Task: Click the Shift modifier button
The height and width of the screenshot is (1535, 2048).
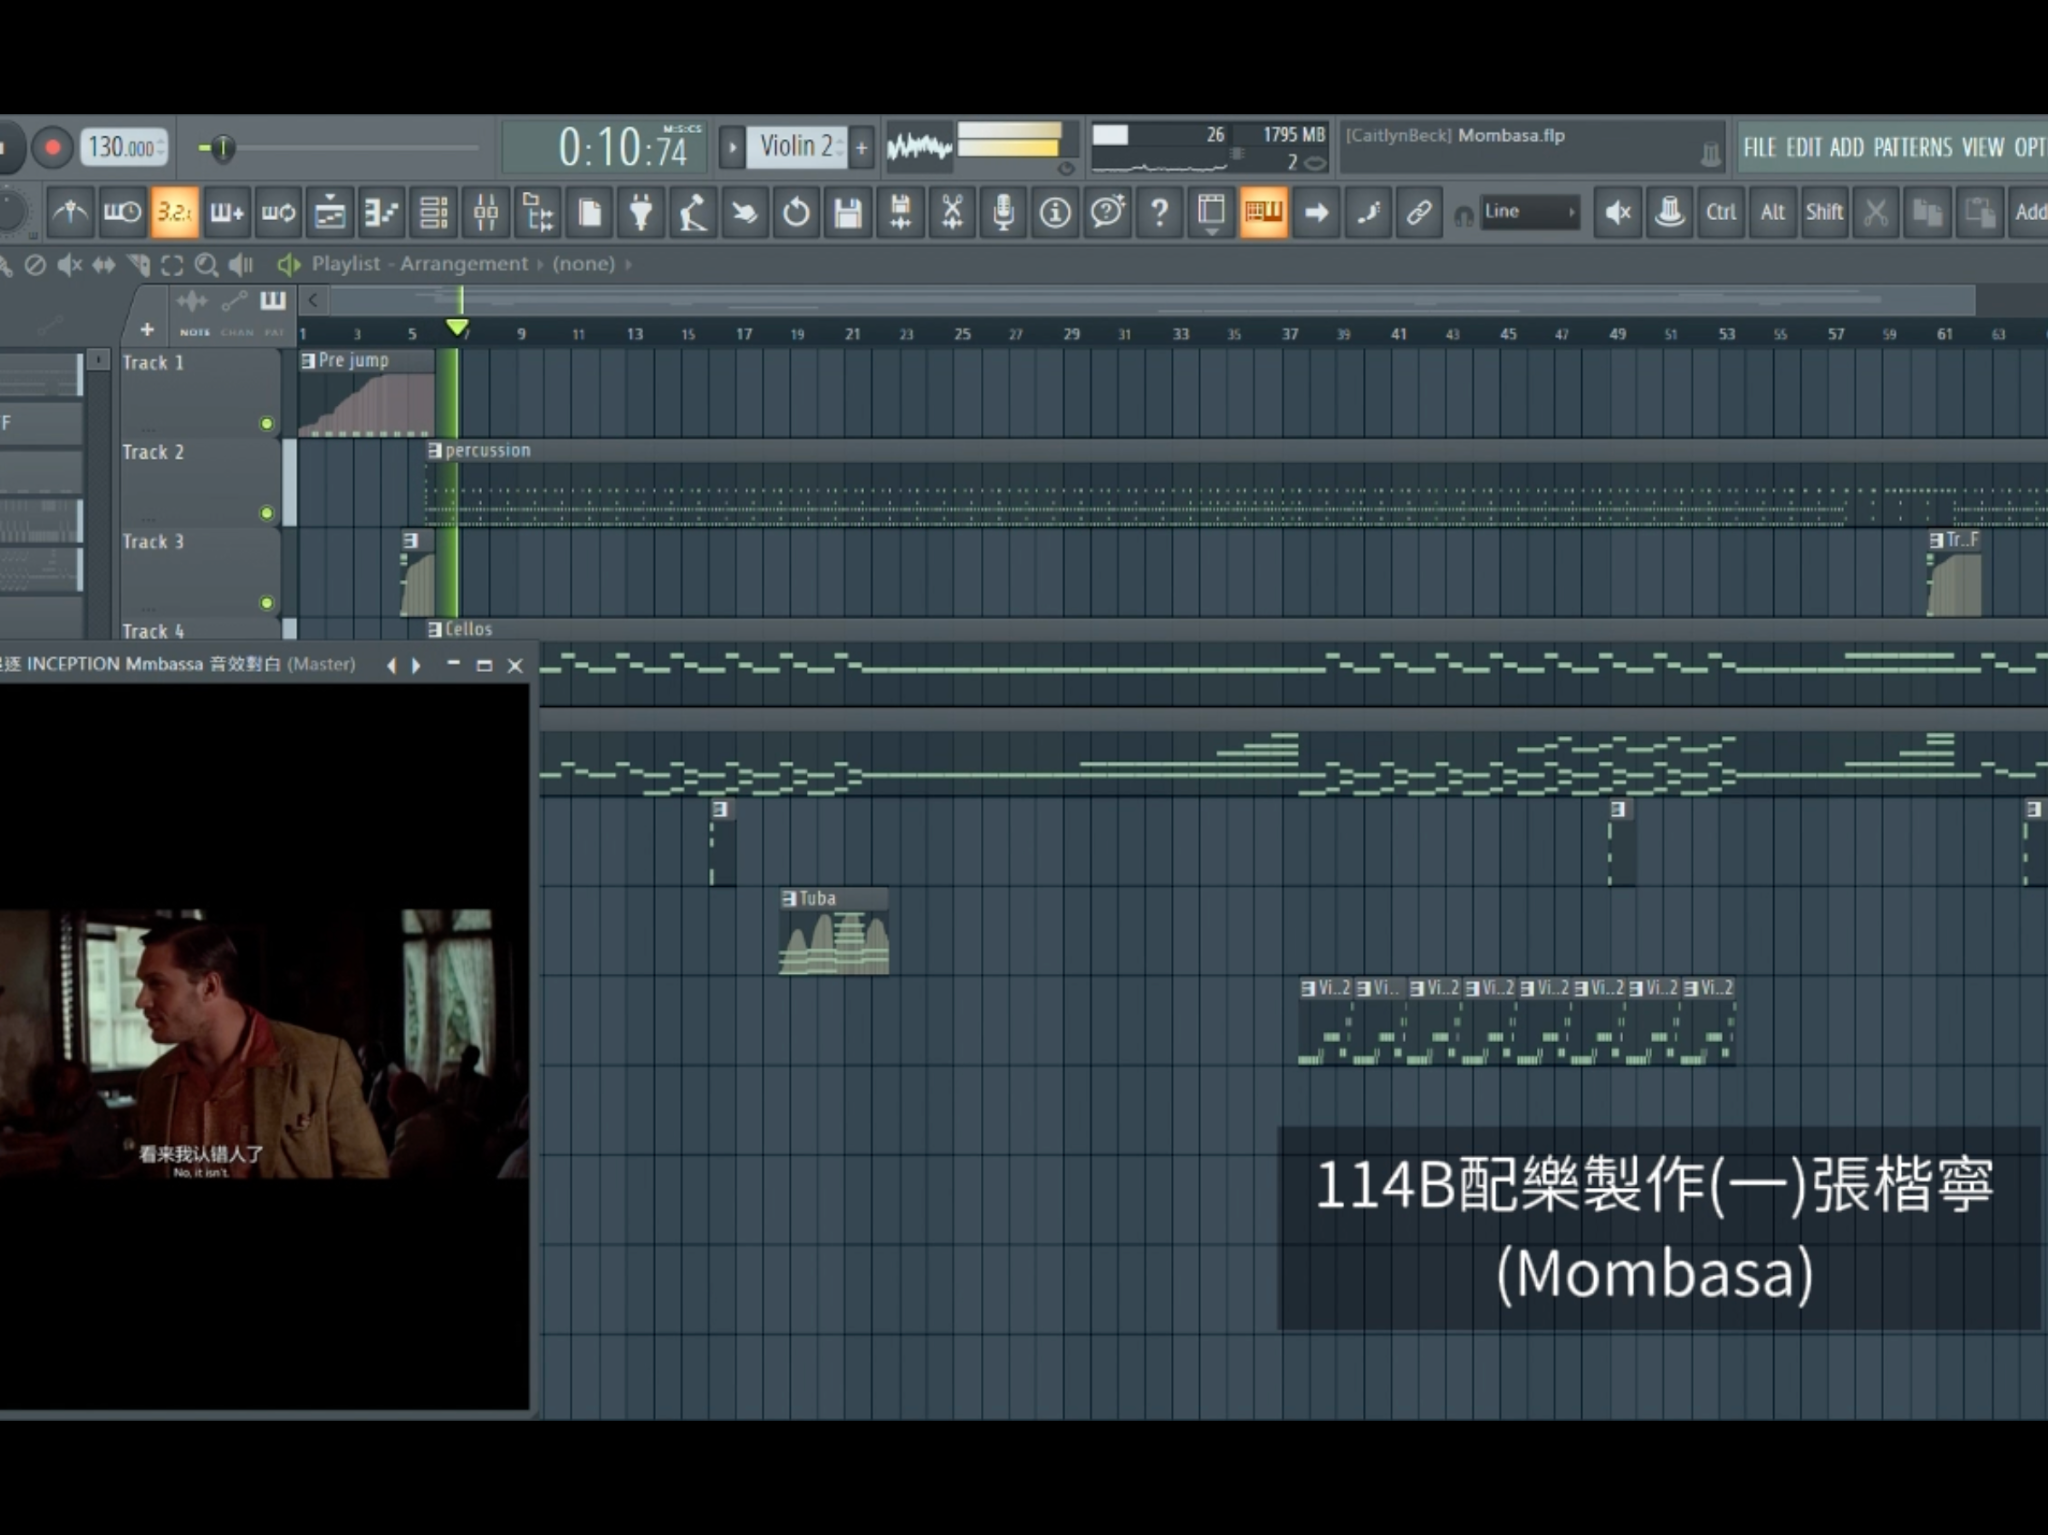Action: [x=1825, y=212]
